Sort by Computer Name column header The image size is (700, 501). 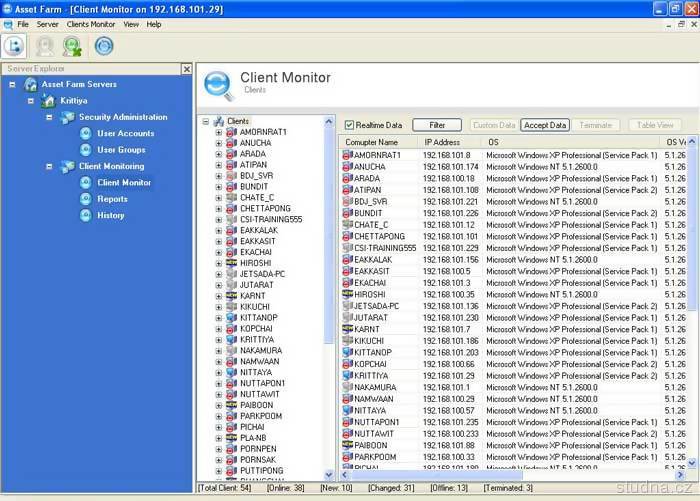tap(379, 142)
